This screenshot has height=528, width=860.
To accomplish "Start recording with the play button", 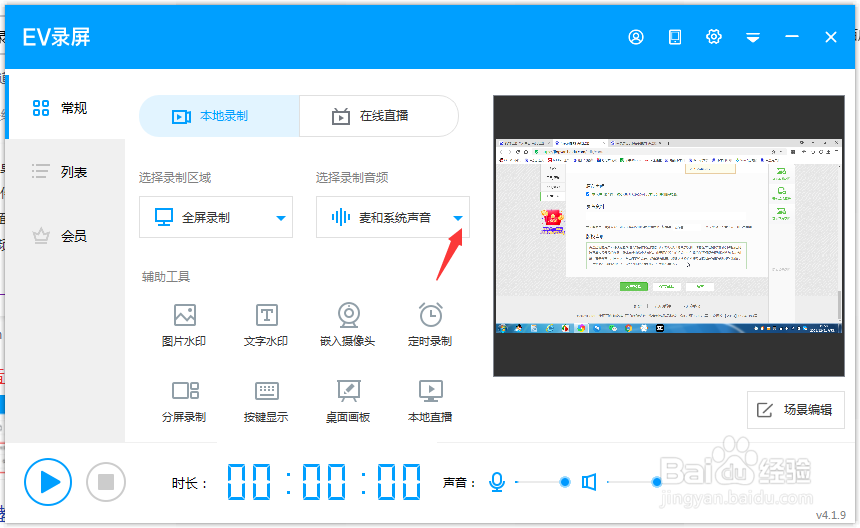I will coord(48,482).
